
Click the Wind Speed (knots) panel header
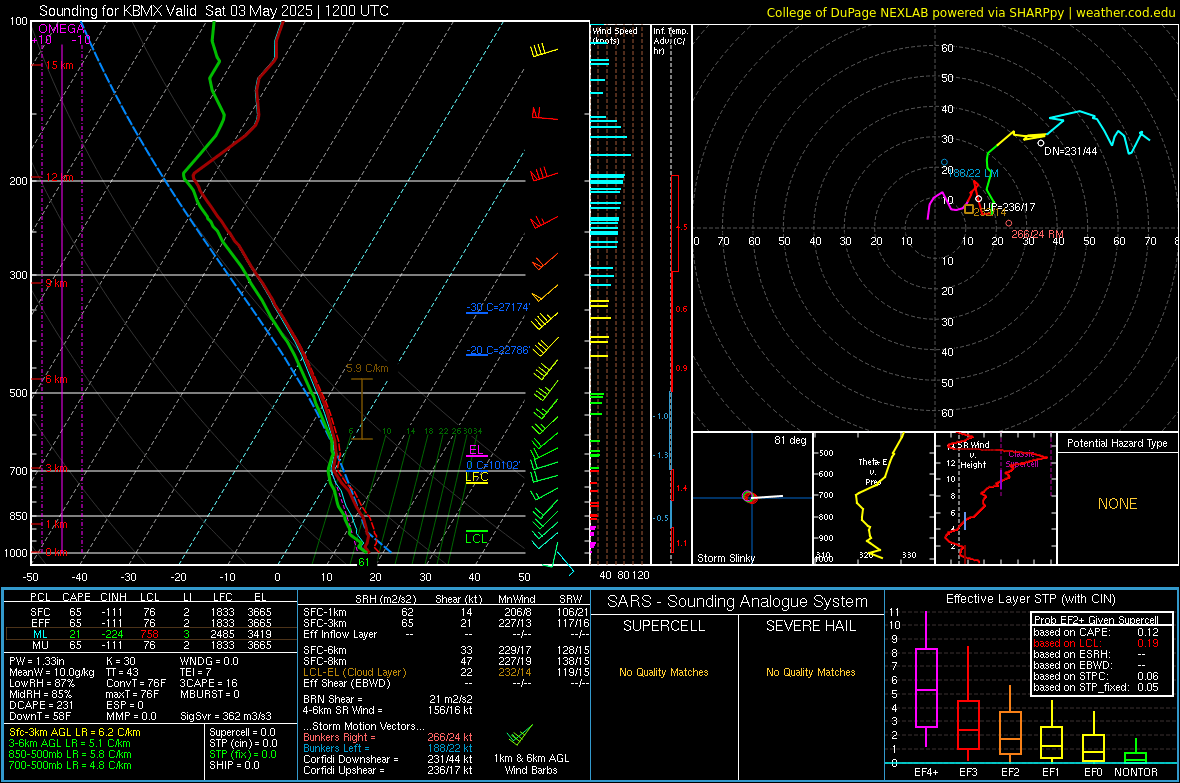pos(615,35)
